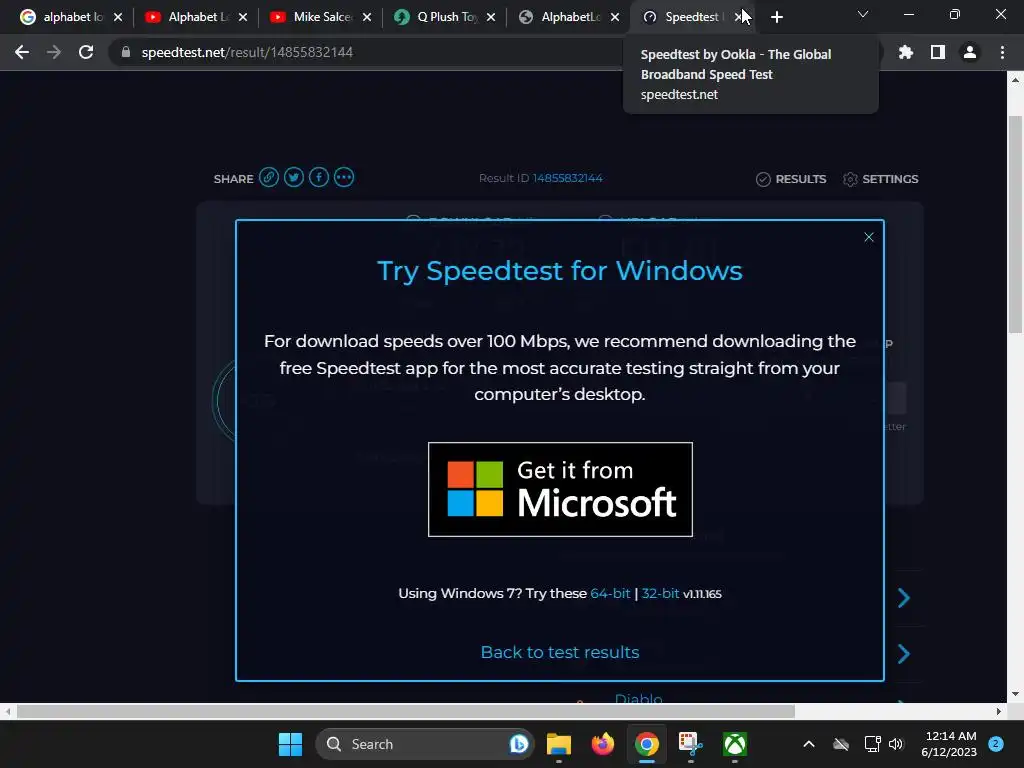Screen dimensions: 1024x768
Task: View site information lock icon
Action: pyautogui.click(x=126, y=52)
